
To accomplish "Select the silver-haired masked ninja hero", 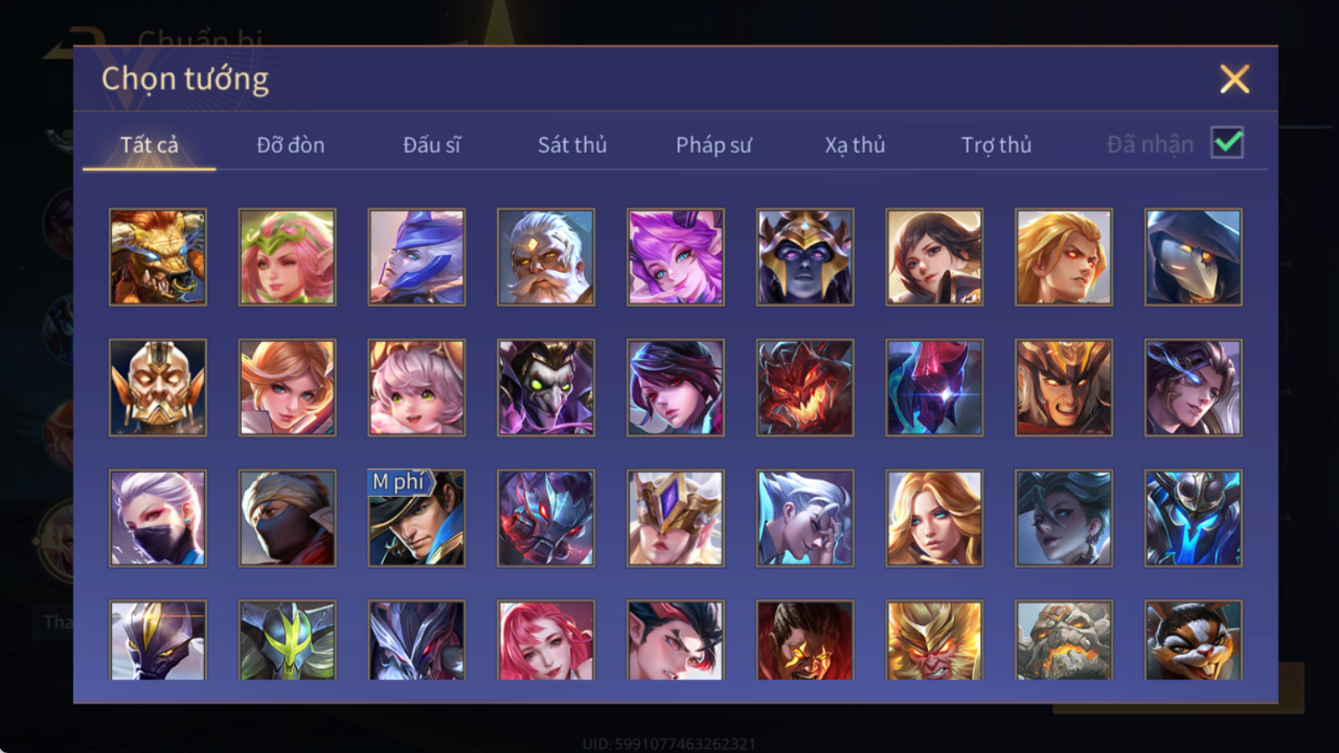I will pos(158,518).
